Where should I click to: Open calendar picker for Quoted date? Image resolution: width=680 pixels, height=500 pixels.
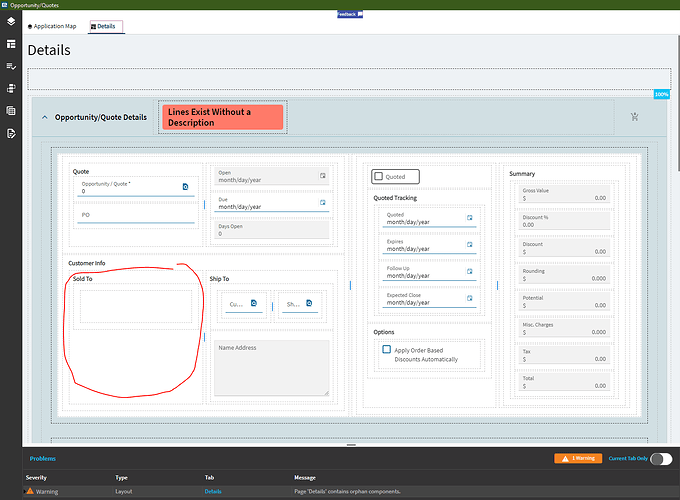[x=470, y=218]
